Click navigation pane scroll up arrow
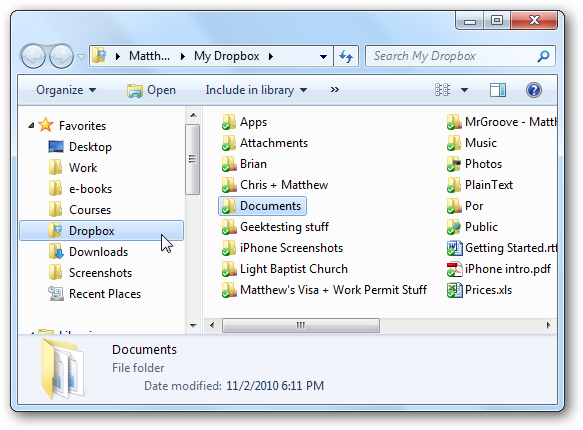The image size is (583, 430). tap(193, 115)
